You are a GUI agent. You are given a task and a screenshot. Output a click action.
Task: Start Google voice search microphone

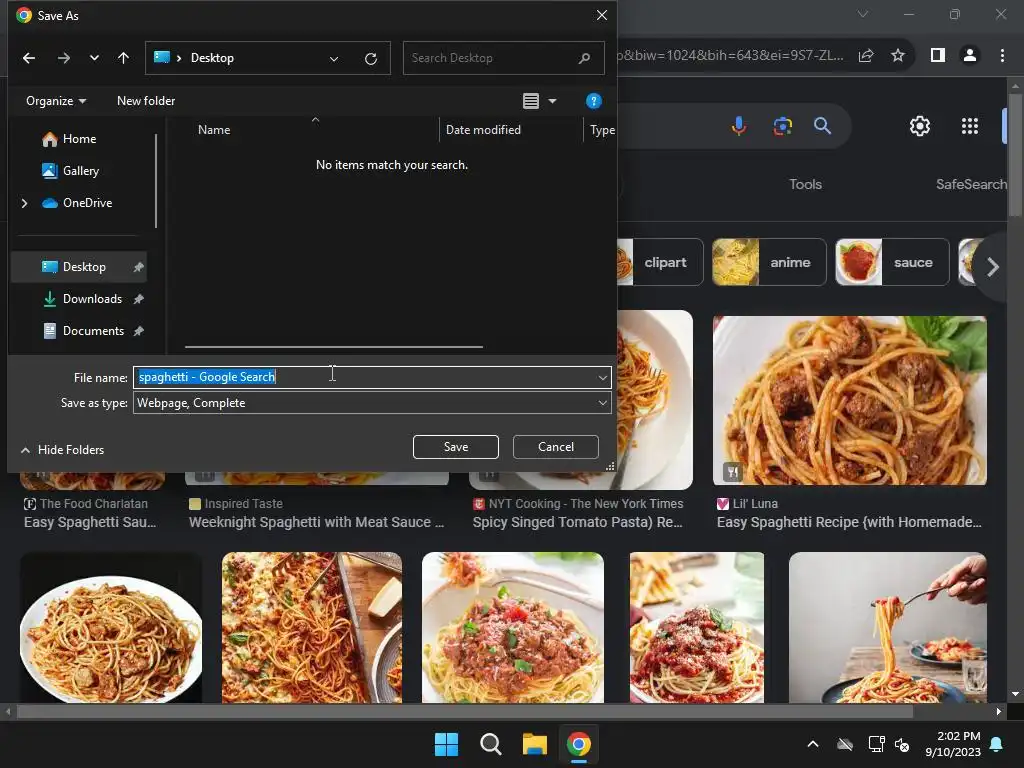coord(739,125)
